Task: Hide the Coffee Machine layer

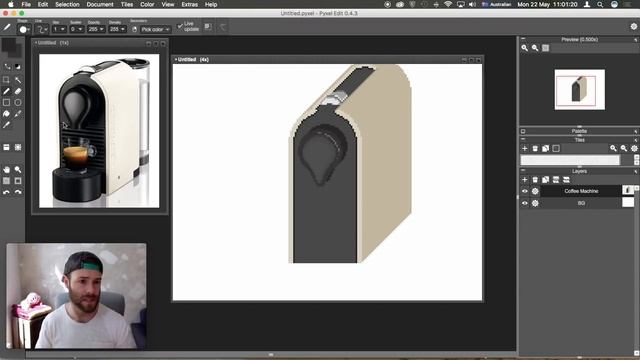Action: point(525,191)
